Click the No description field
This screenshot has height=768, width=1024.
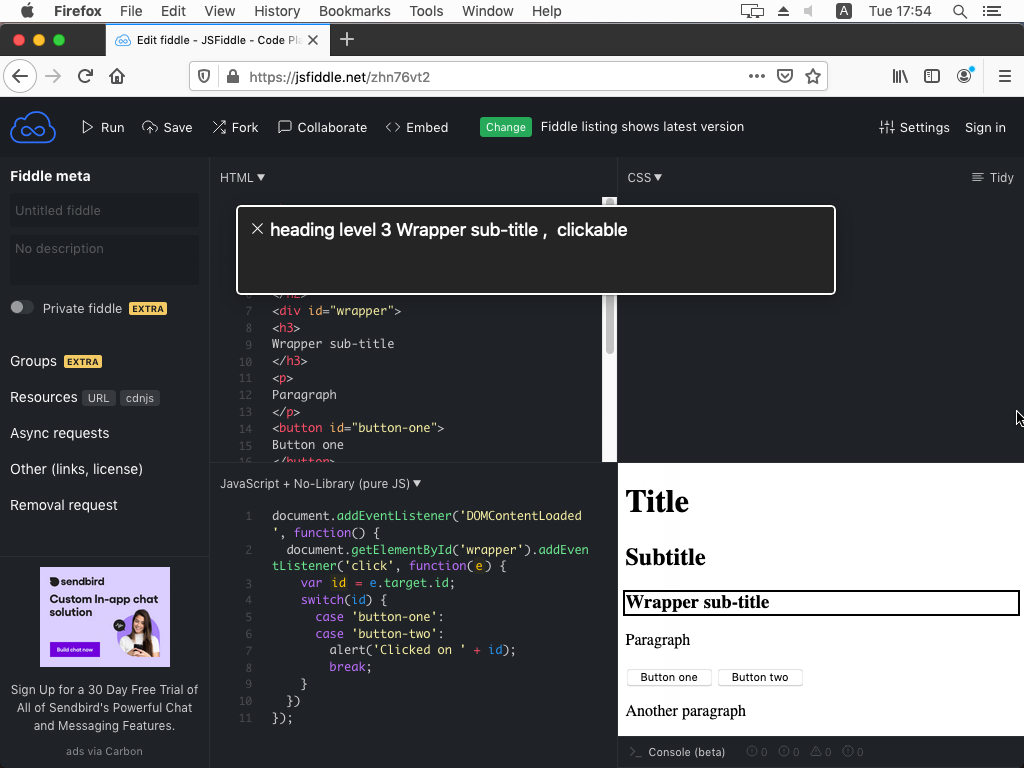click(104, 259)
